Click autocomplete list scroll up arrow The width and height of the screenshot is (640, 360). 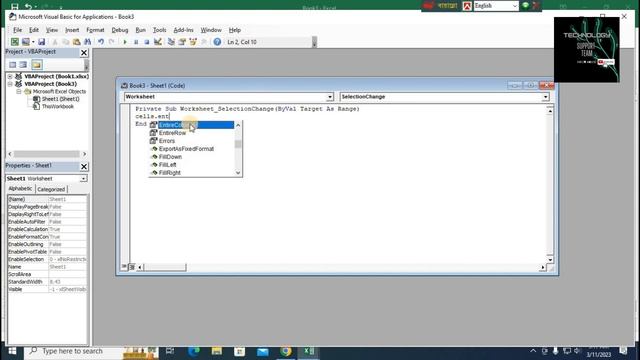click(x=238, y=125)
